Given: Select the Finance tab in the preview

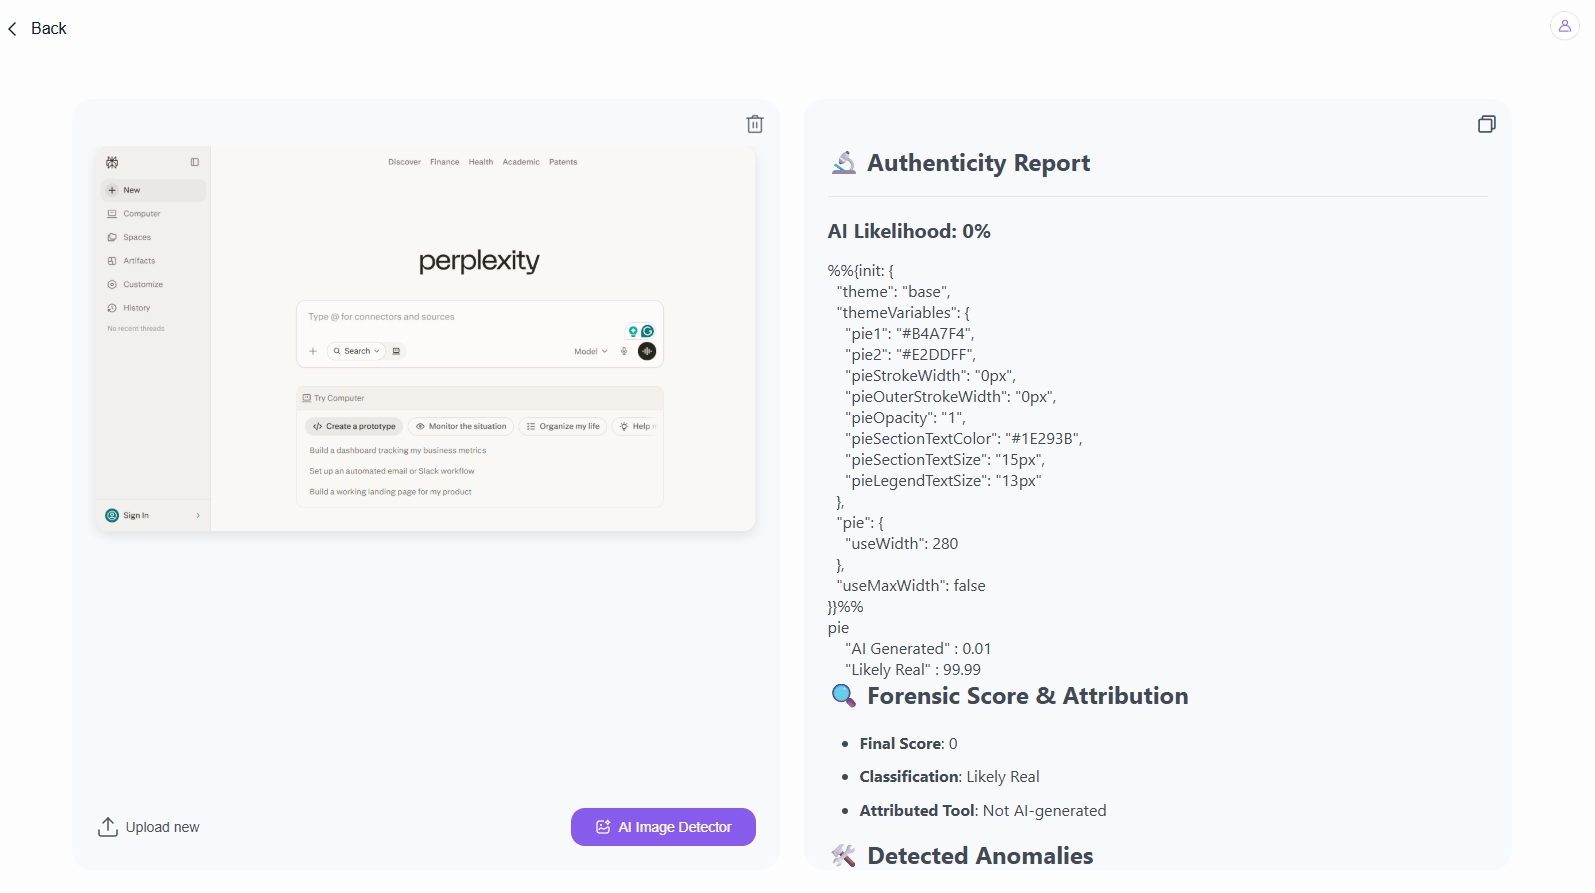Looking at the screenshot, I should (x=445, y=162).
